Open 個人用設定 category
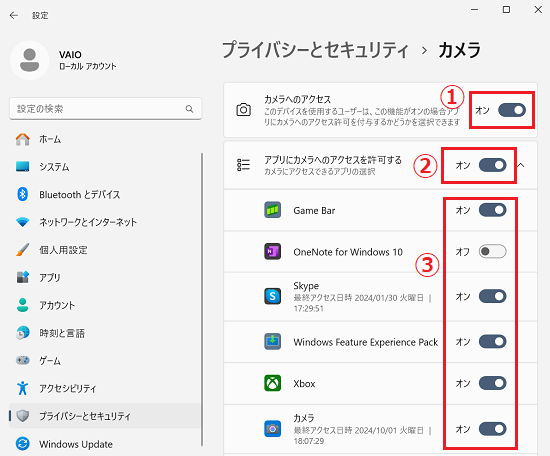The width and height of the screenshot is (550, 456). 105,250
